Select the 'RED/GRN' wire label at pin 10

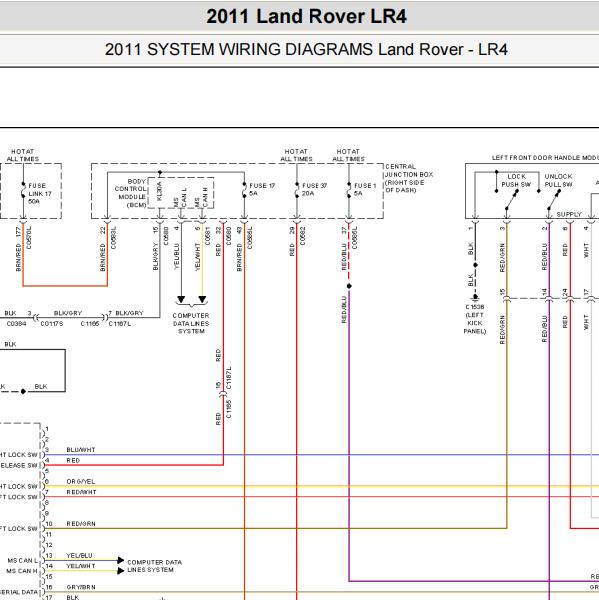pos(81,523)
